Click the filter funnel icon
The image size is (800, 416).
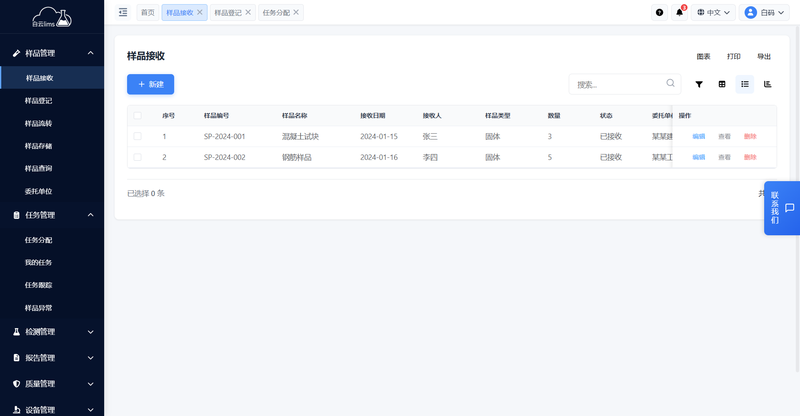pos(699,85)
